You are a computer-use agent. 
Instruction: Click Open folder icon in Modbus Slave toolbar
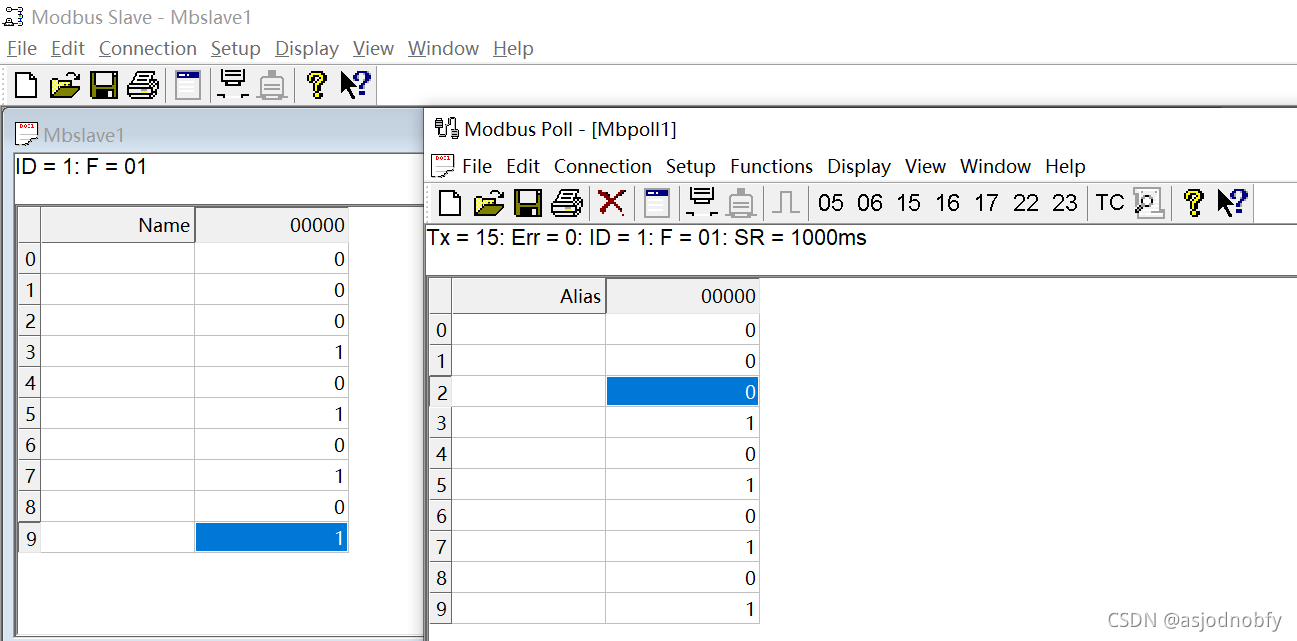(x=65, y=85)
